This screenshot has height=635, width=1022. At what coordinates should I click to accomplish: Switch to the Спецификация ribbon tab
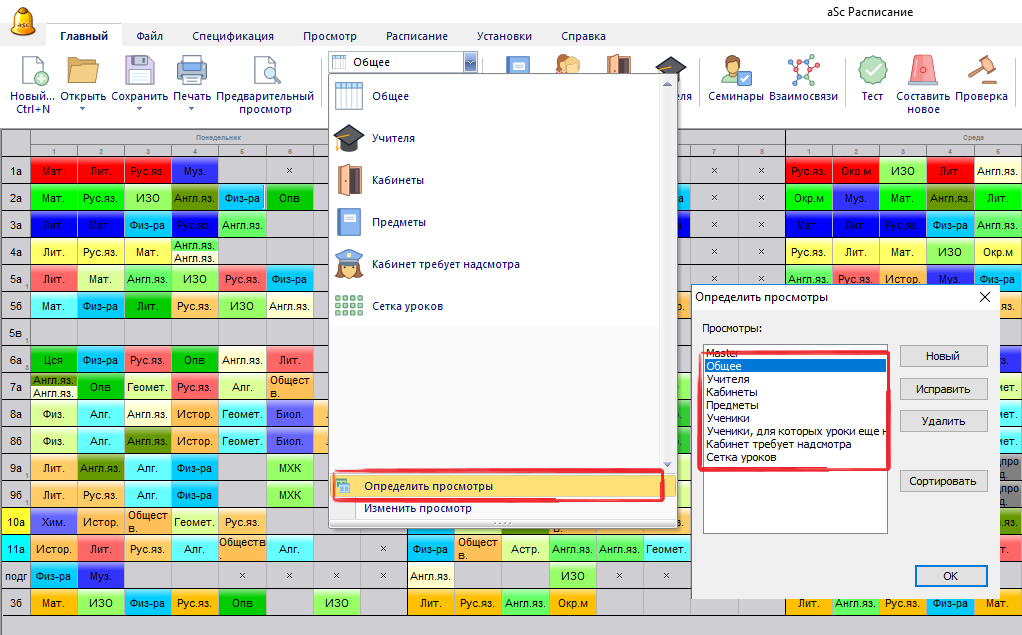pos(232,36)
